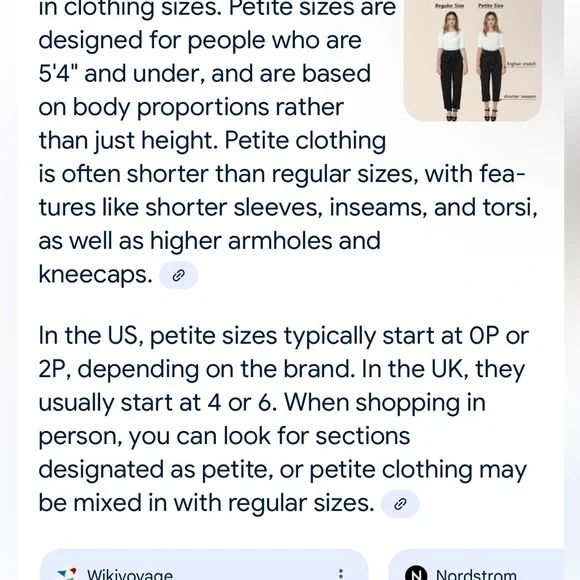Tap the "Regular Size" model in the image
This screenshot has height=580, width=580.
point(451,66)
